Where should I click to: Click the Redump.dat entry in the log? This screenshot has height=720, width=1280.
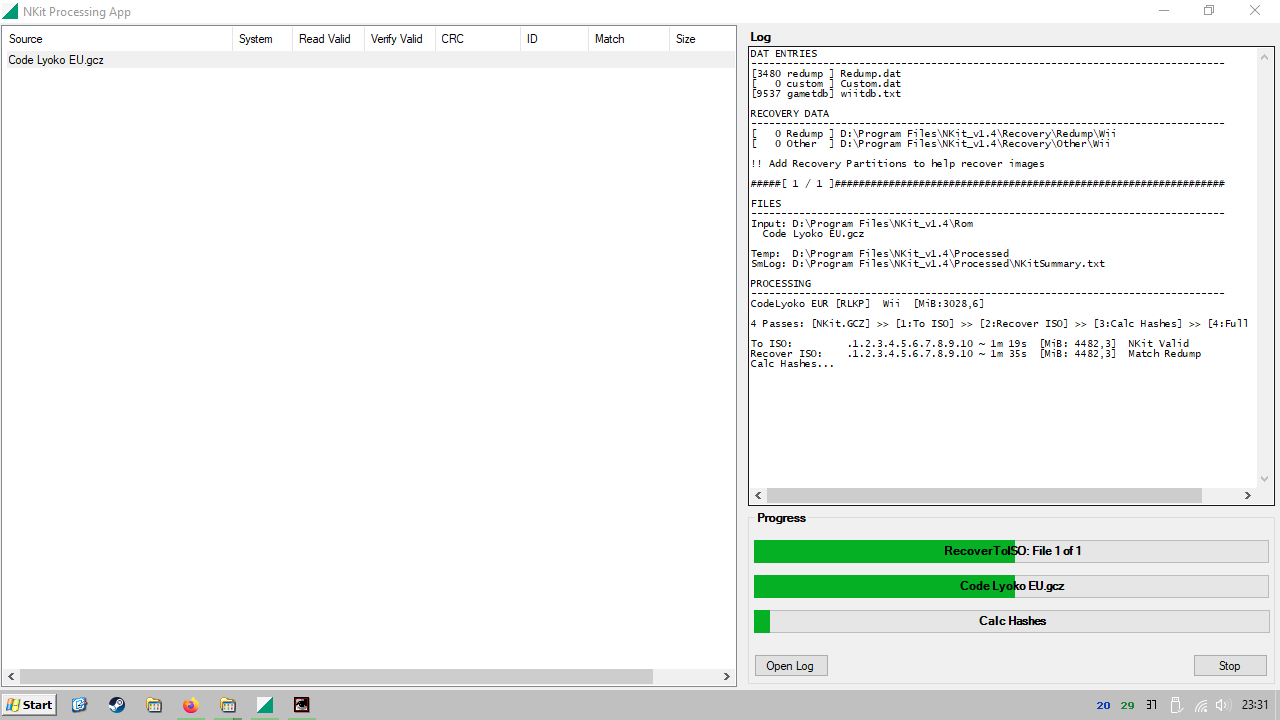[870, 74]
